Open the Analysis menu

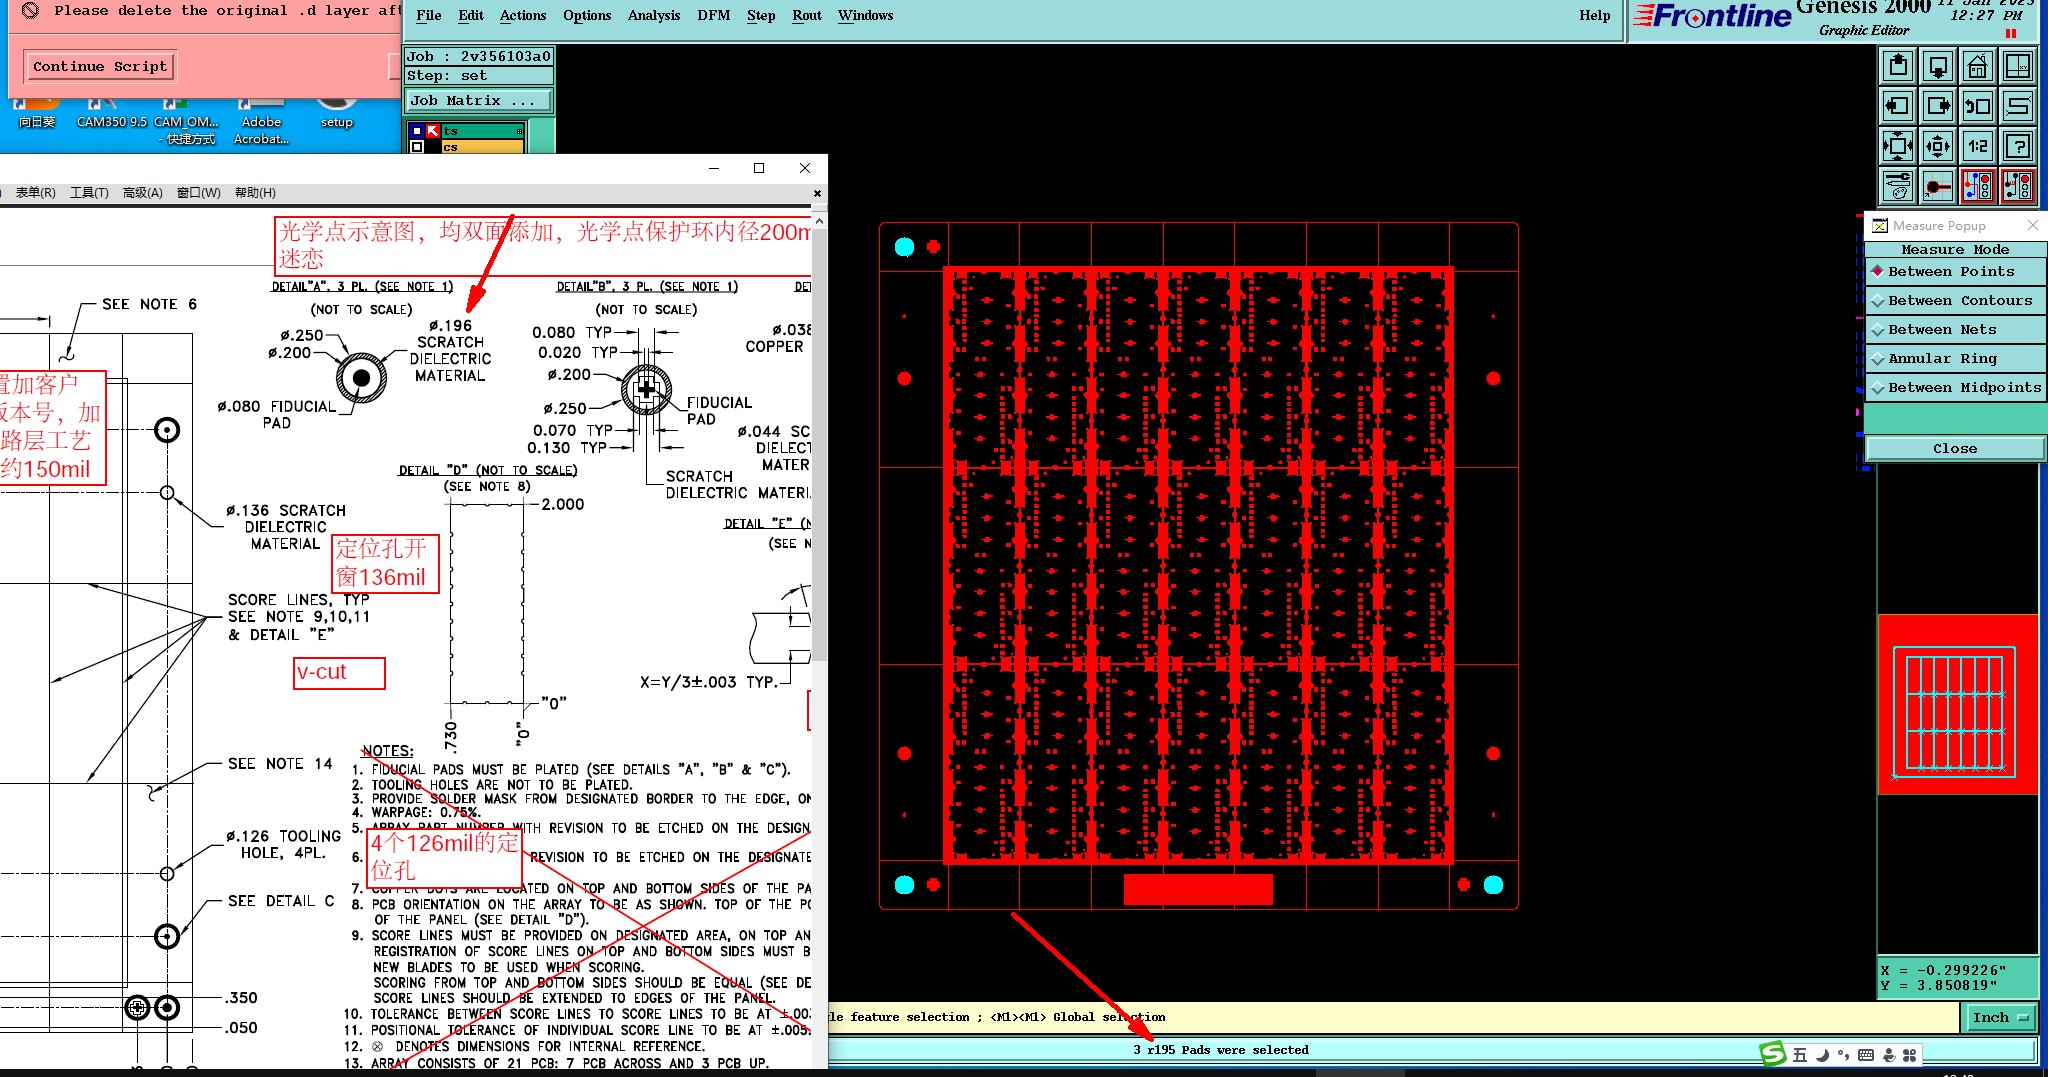[x=654, y=16]
